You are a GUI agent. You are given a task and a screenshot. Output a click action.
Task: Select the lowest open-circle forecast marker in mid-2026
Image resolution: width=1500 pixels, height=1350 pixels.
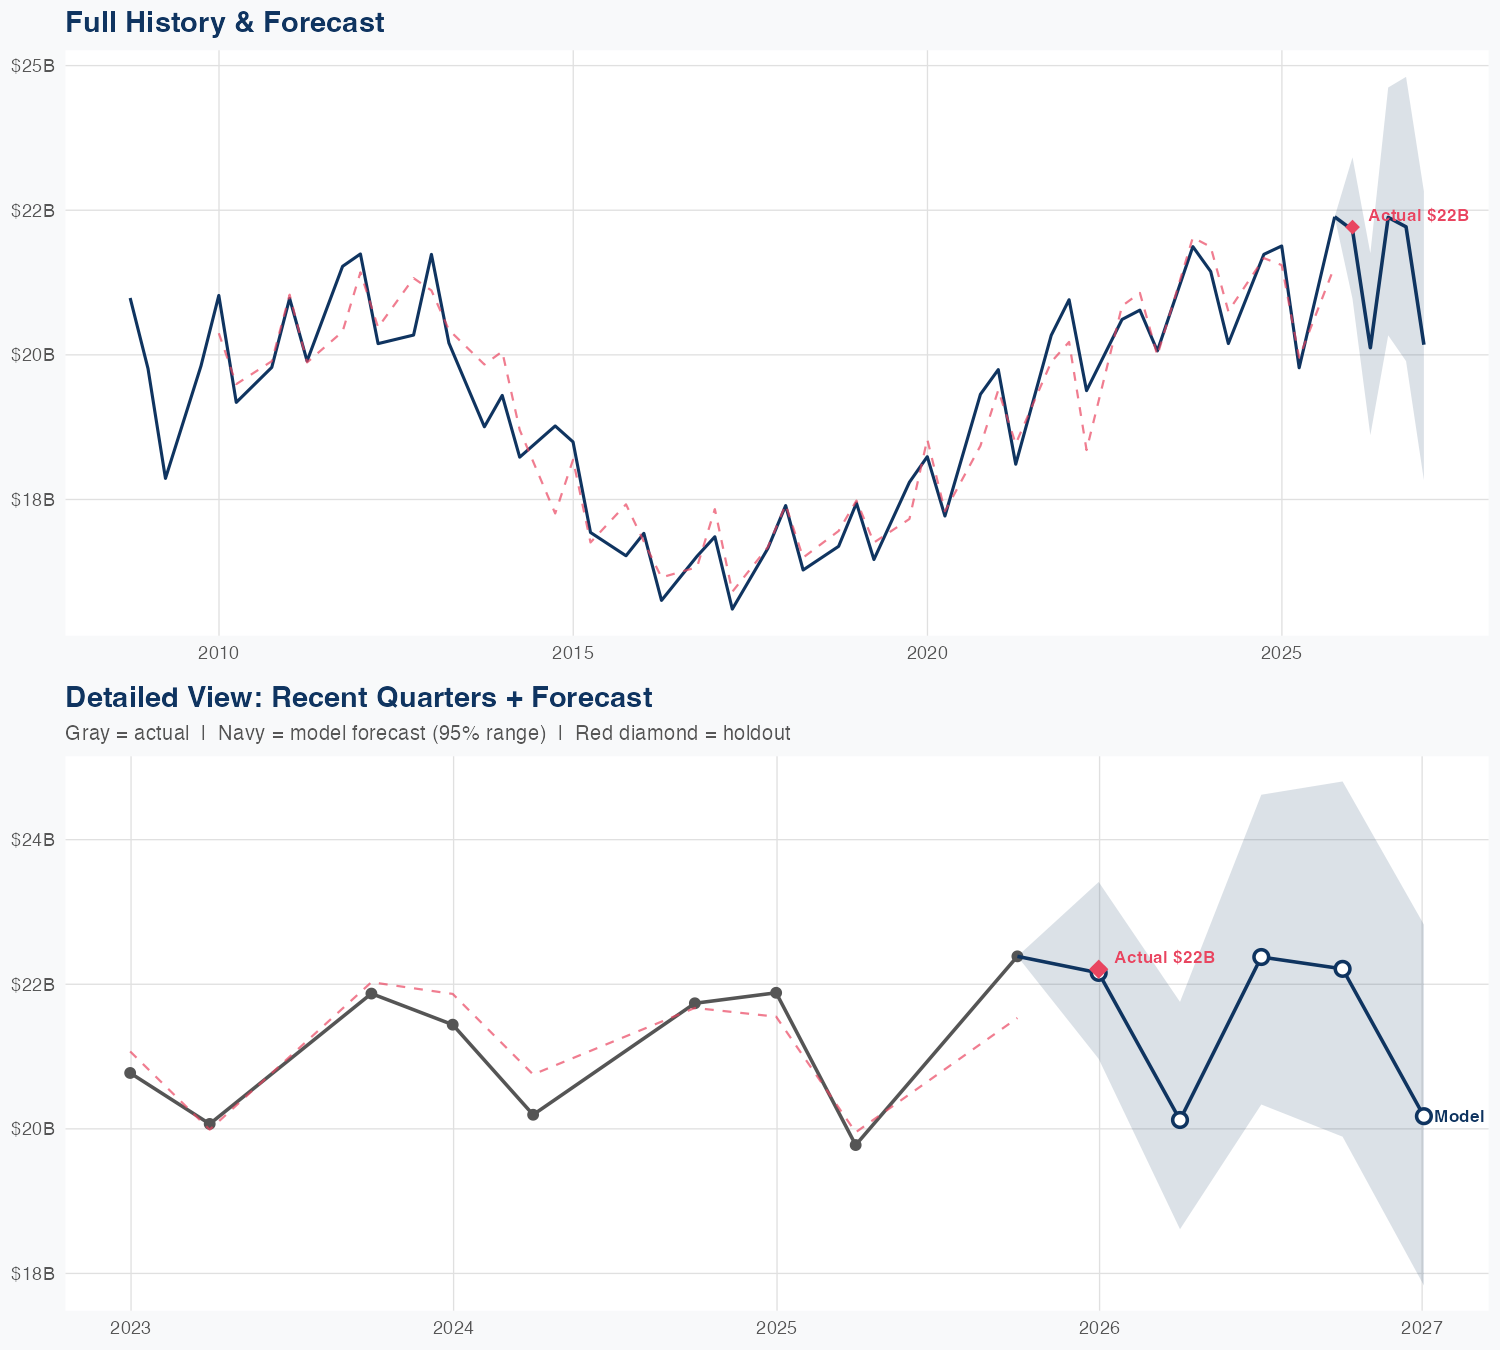pos(1180,1120)
